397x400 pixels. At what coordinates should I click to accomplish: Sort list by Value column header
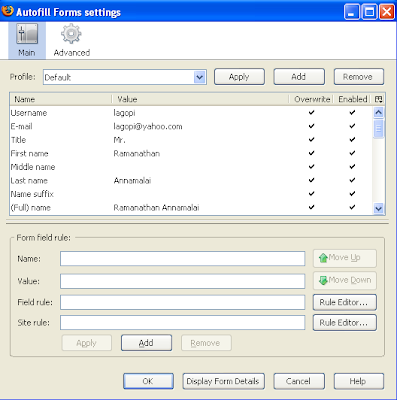coord(200,99)
